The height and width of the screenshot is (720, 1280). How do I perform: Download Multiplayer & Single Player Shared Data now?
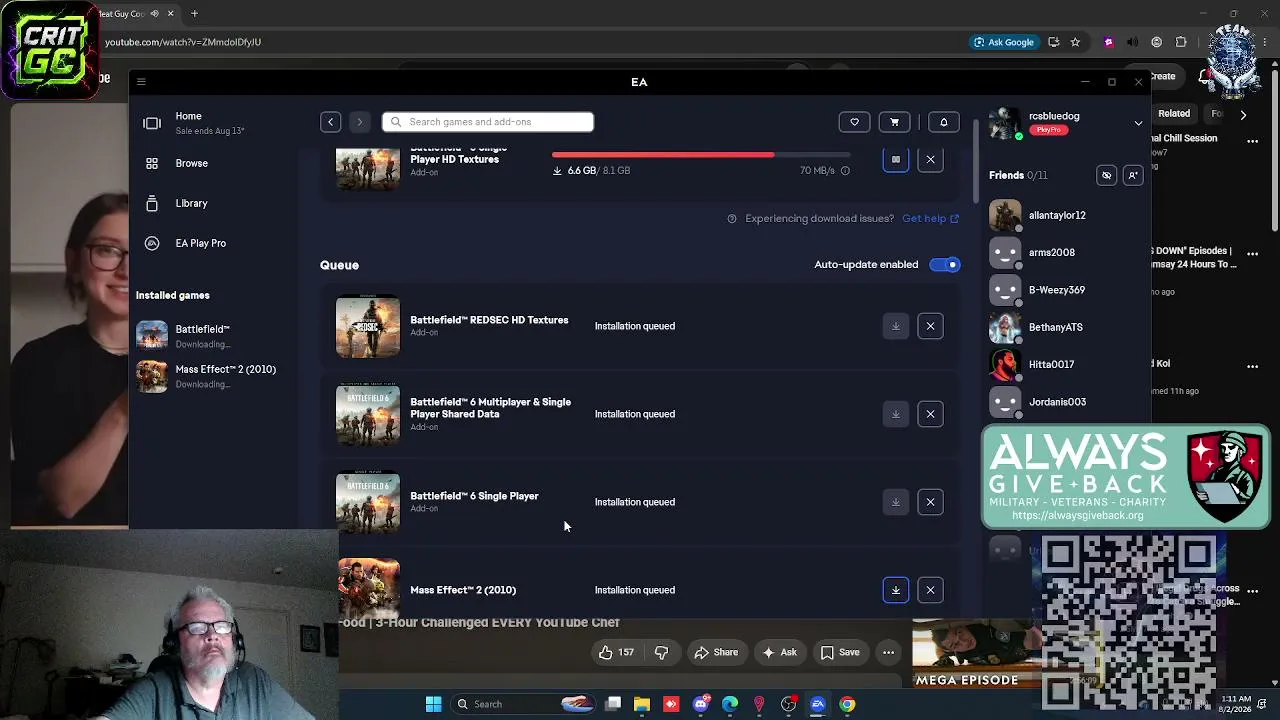(x=896, y=414)
